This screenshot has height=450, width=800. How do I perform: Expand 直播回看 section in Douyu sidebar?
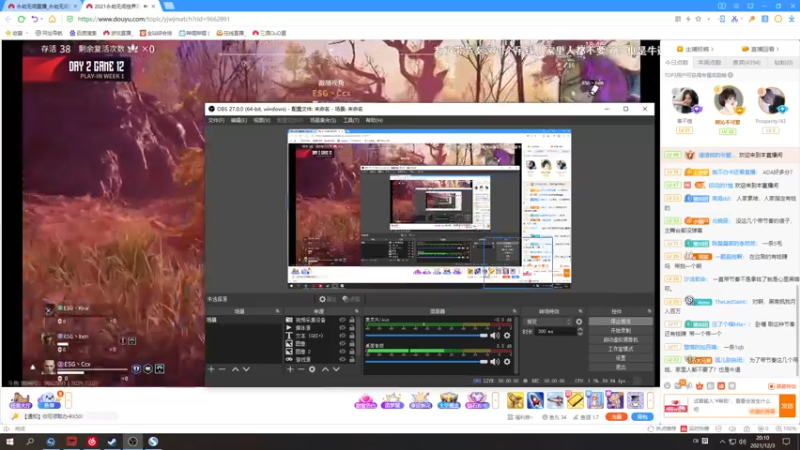point(760,49)
